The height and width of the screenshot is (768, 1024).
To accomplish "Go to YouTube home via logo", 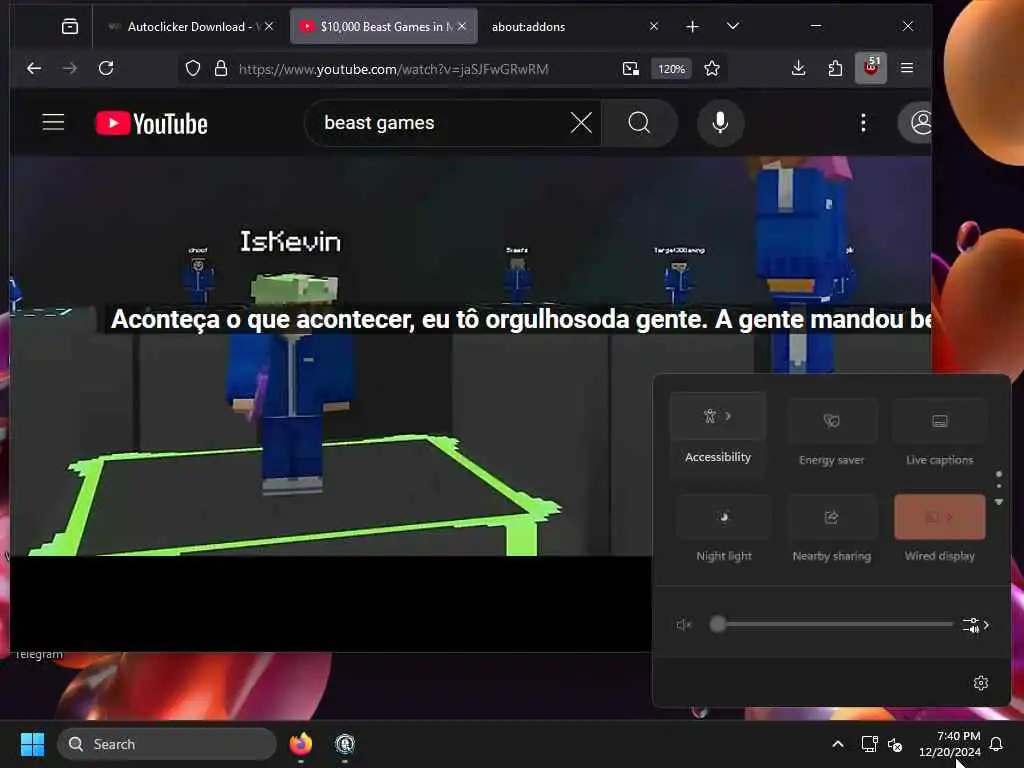I will (152, 123).
